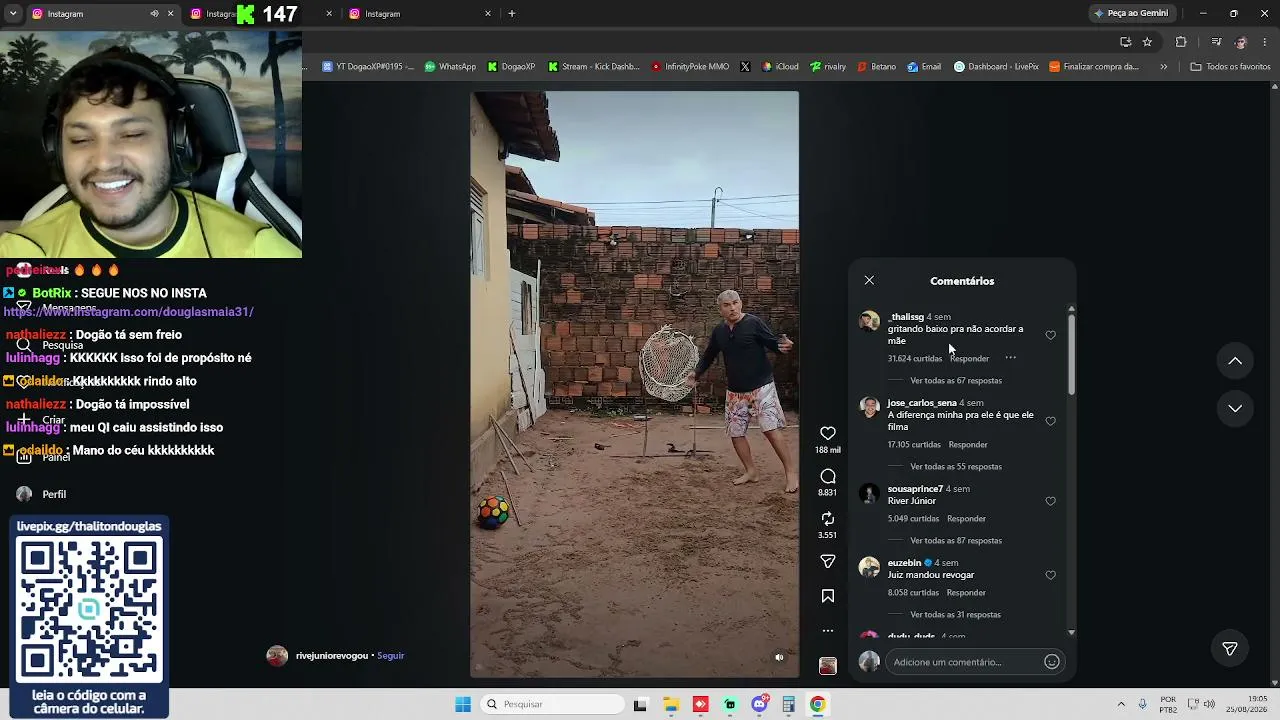Open the iCloud bookmark
The width and height of the screenshot is (1280, 720).
pyautogui.click(x=780, y=67)
